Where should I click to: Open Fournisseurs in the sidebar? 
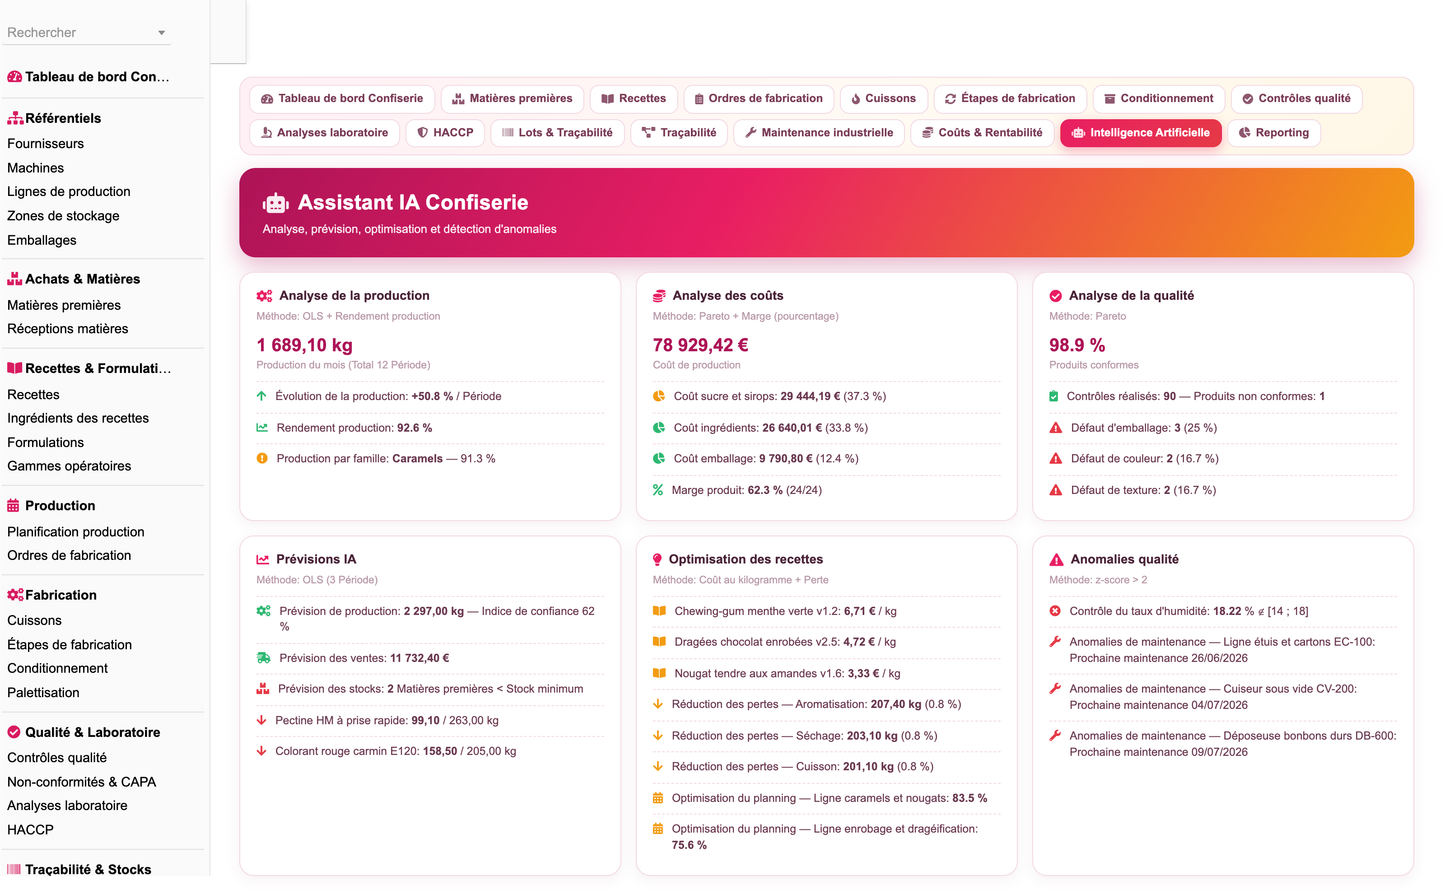(x=45, y=144)
